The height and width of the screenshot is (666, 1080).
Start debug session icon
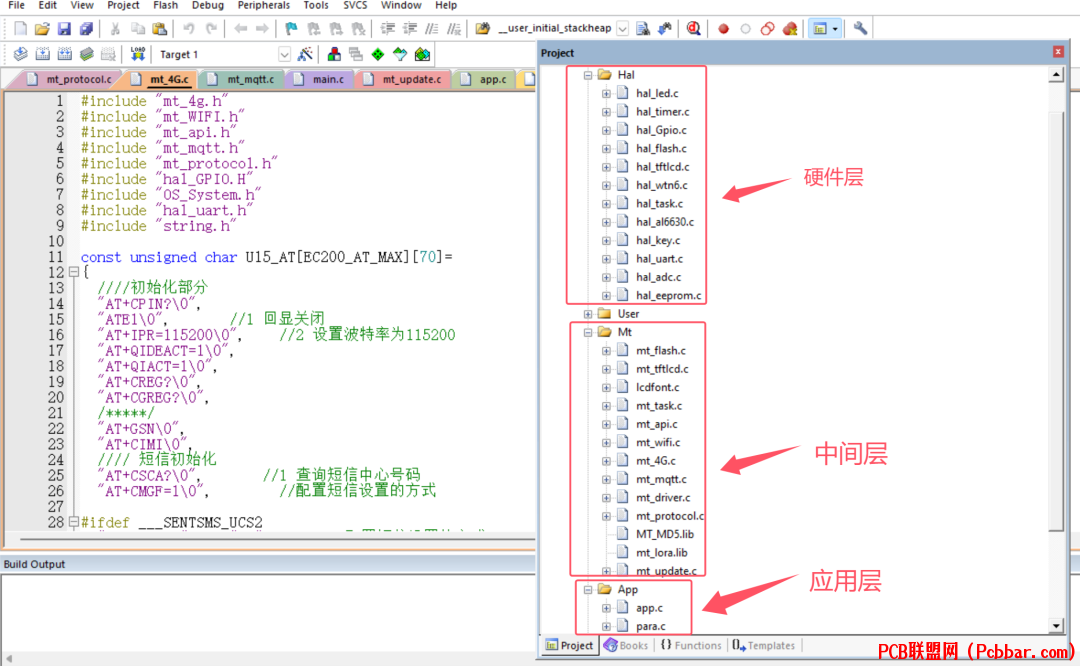pos(694,28)
